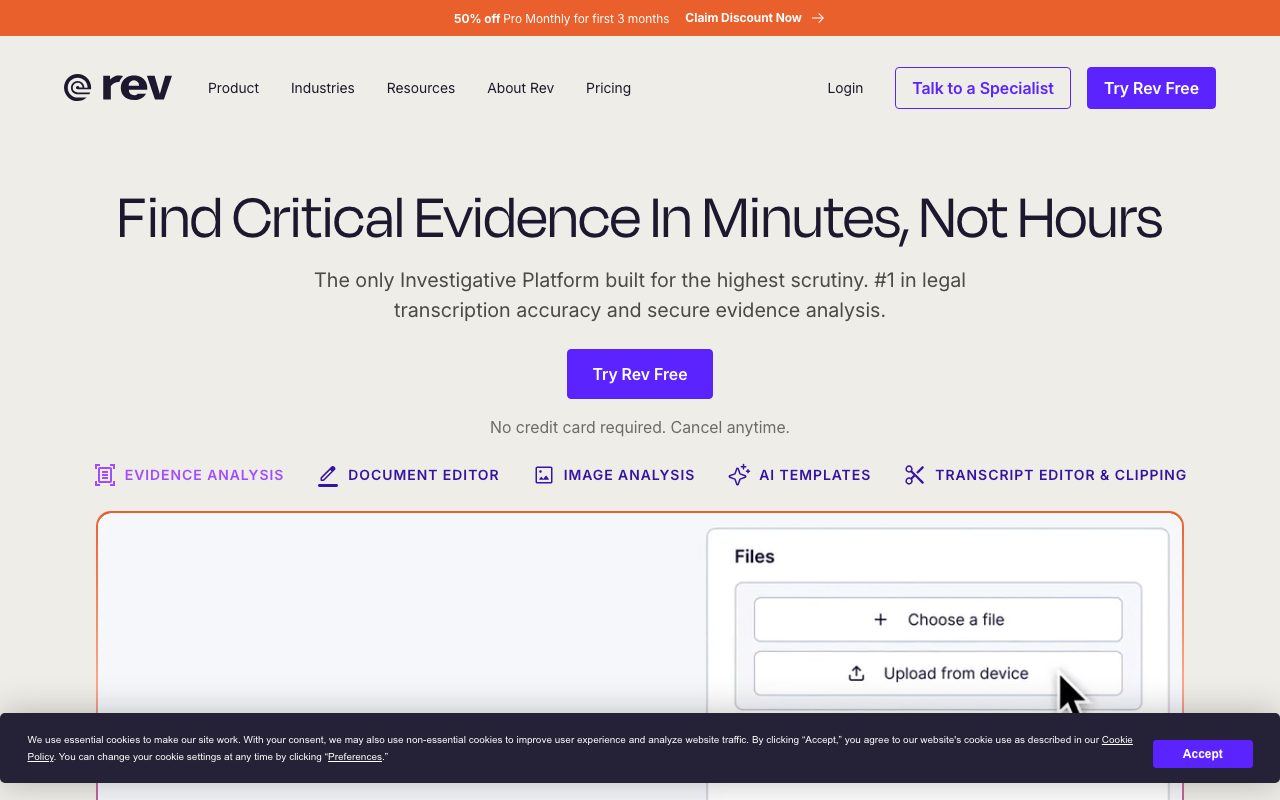Switch to Transcript Editor & Clipping tab
The width and height of the screenshot is (1280, 800).
(1045, 475)
